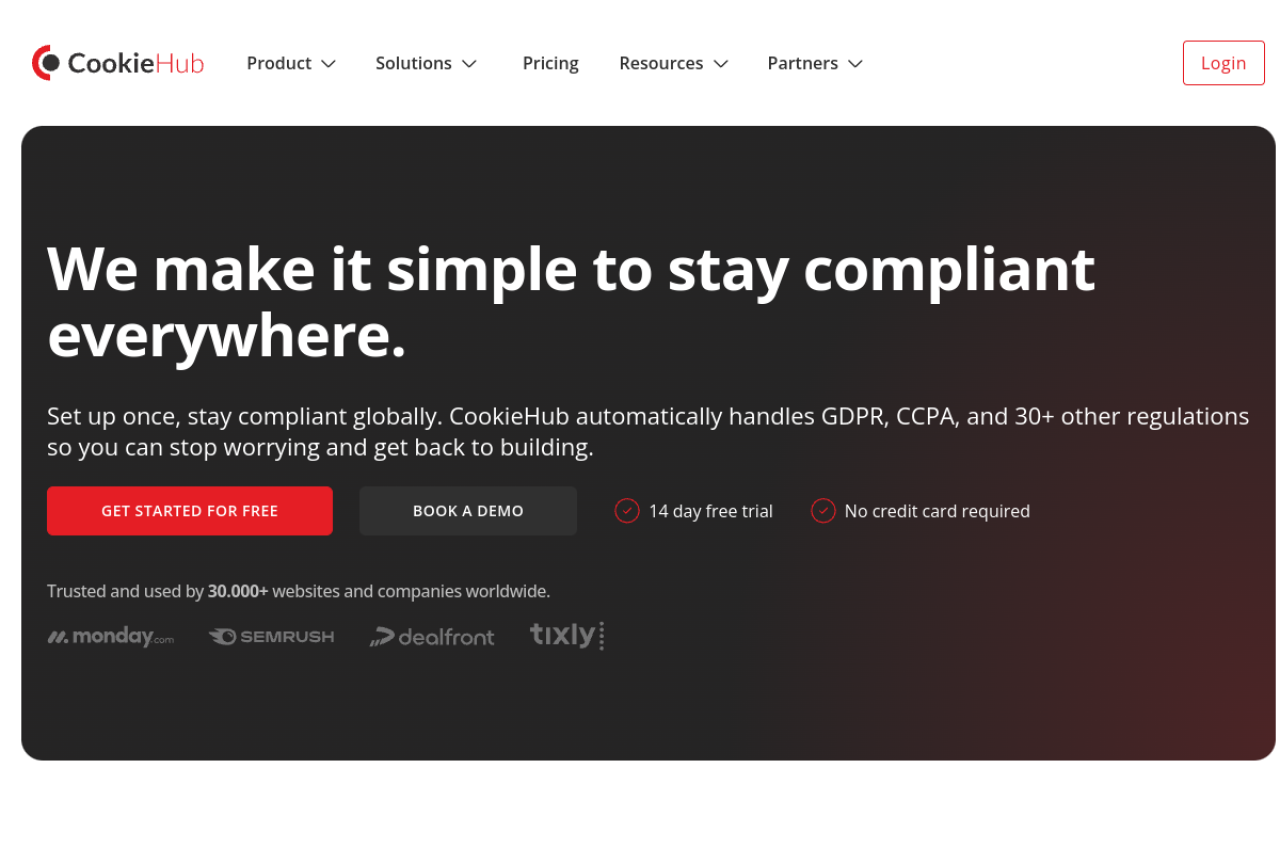Image resolution: width=1280 pixels, height=853 pixels.
Task: Click the monday.com logo
Action: pyautogui.click(x=111, y=637)
